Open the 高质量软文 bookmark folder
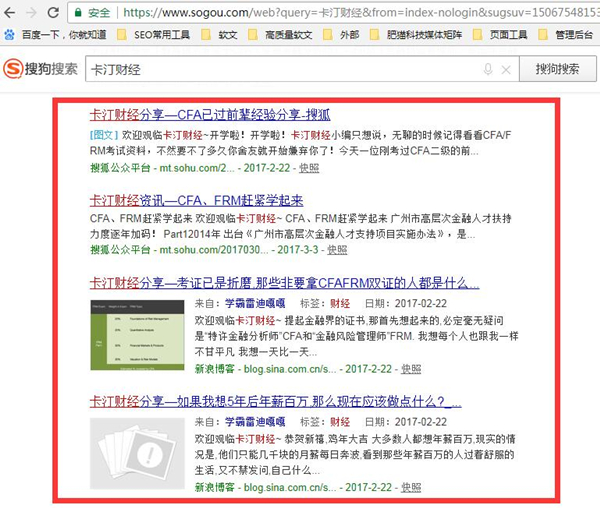The height and width of the screenshot is (508, 600). tap(280, 35)
